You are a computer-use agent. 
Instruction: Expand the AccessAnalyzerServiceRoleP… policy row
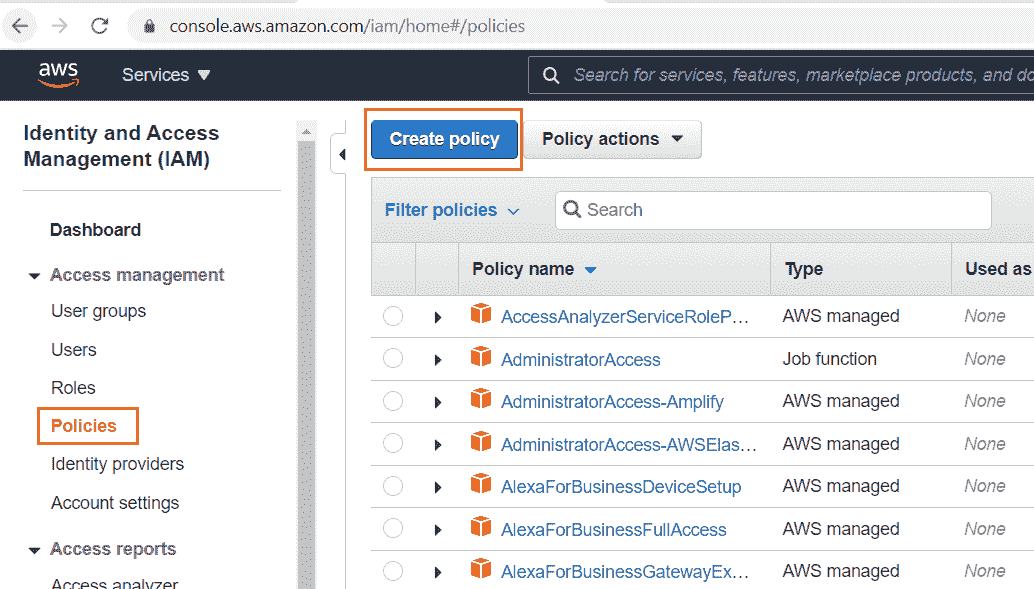tap(438, 317)
